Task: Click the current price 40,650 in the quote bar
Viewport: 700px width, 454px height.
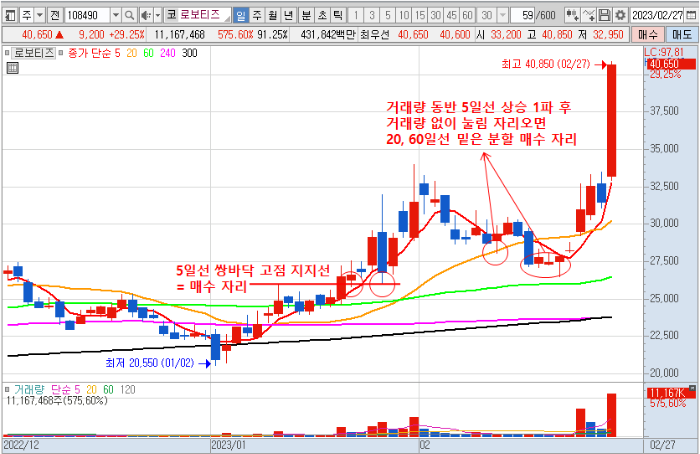Action: point(38,35)
